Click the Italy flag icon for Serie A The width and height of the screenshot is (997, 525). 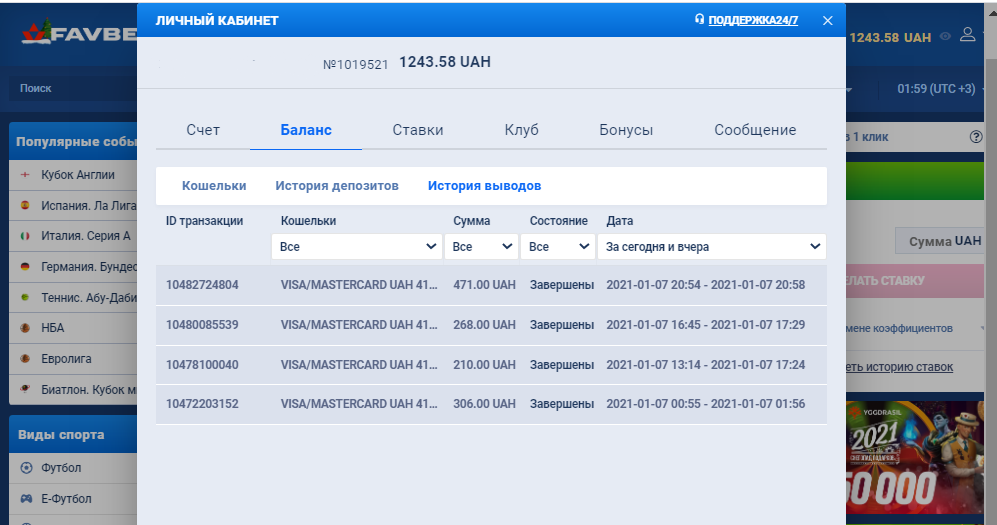pos(24,236)
